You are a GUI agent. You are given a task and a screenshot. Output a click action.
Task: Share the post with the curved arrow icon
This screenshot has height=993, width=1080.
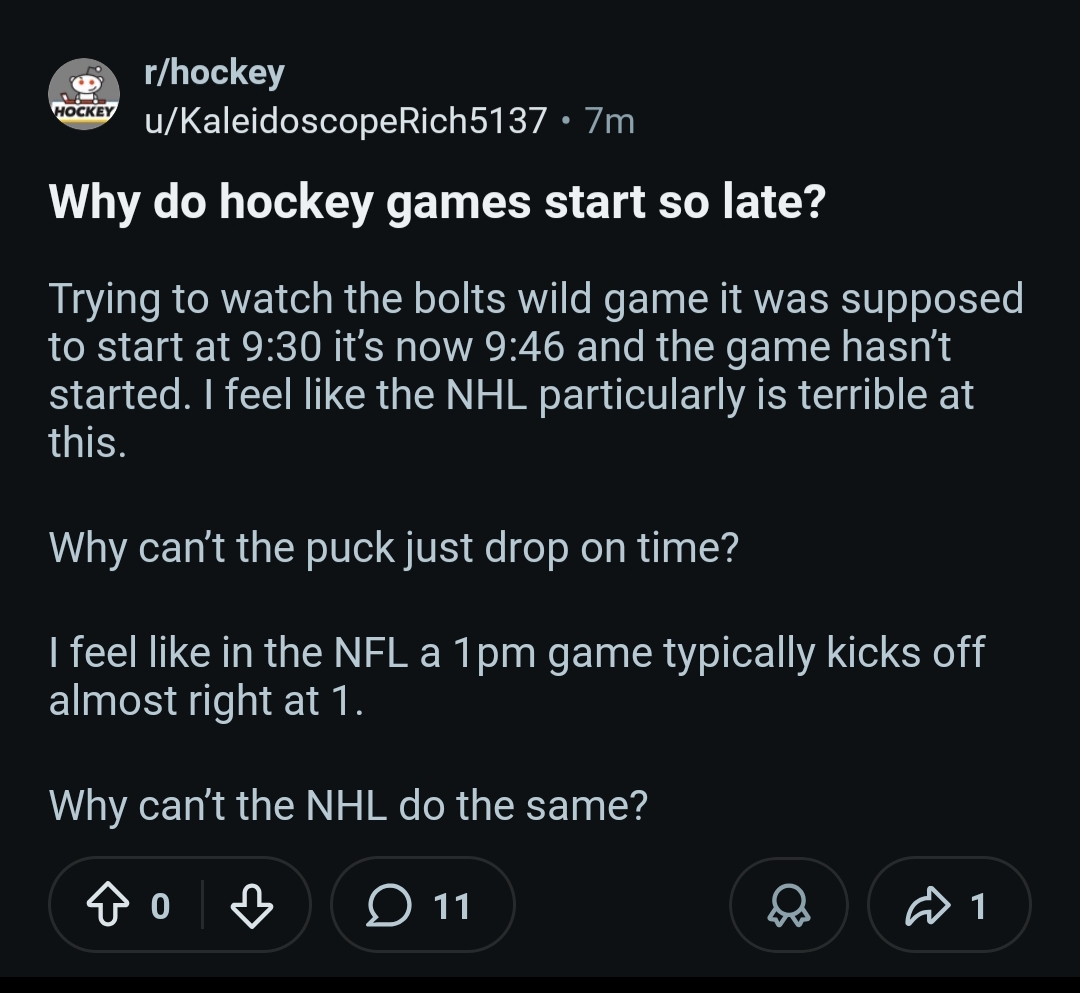pos(927,905)
